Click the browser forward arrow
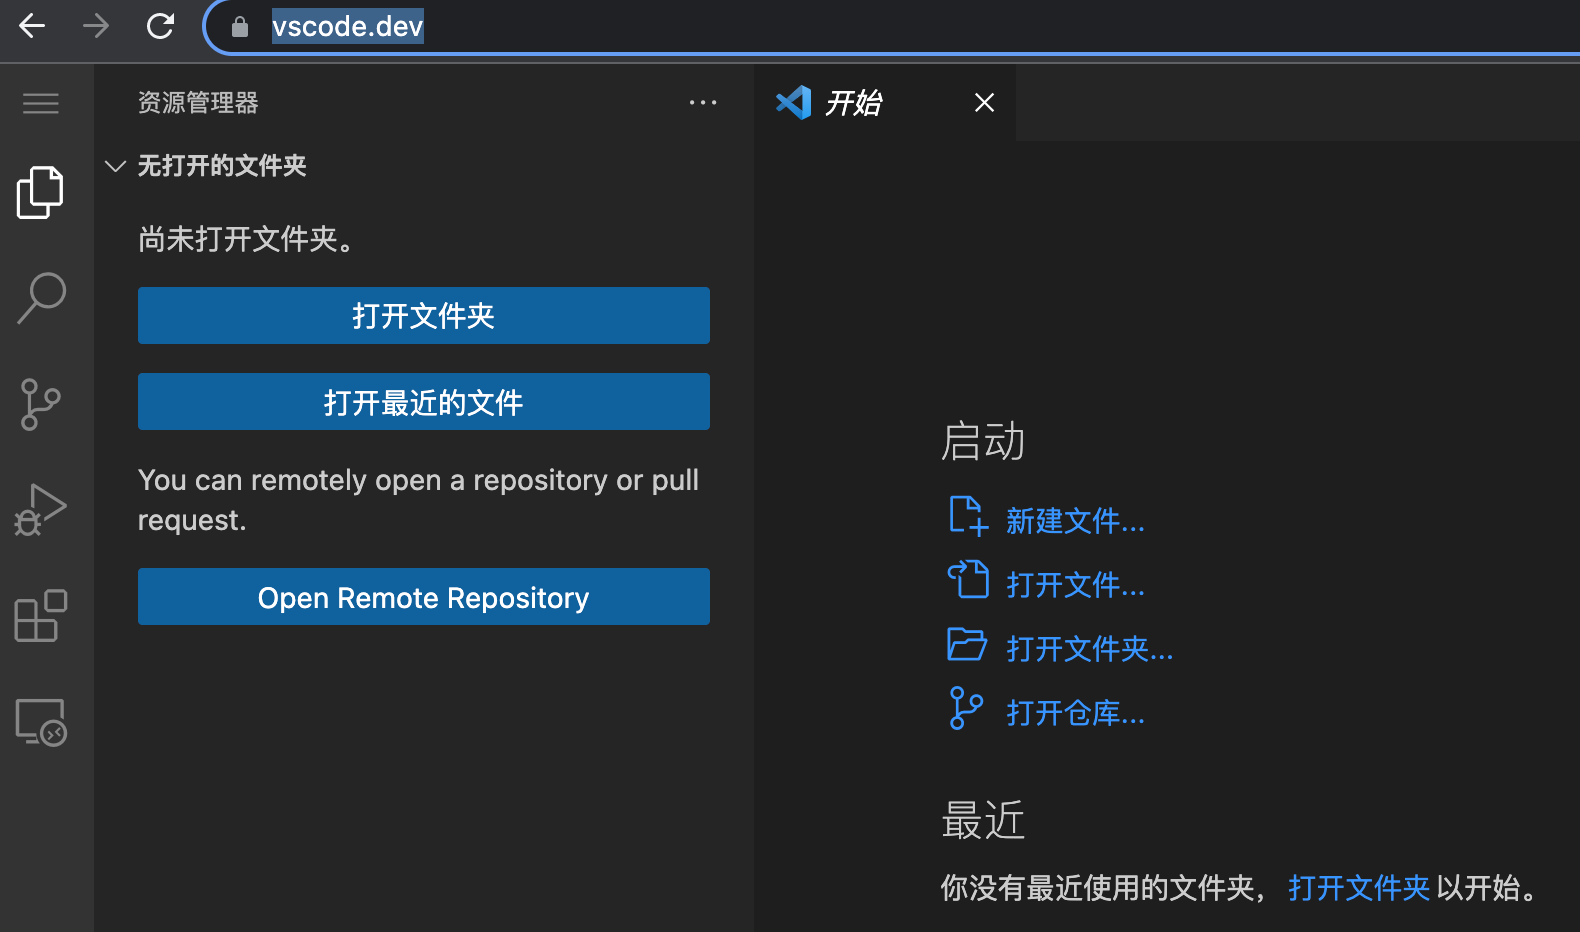Screen dimensions: 1580x932 click(96, 26)
